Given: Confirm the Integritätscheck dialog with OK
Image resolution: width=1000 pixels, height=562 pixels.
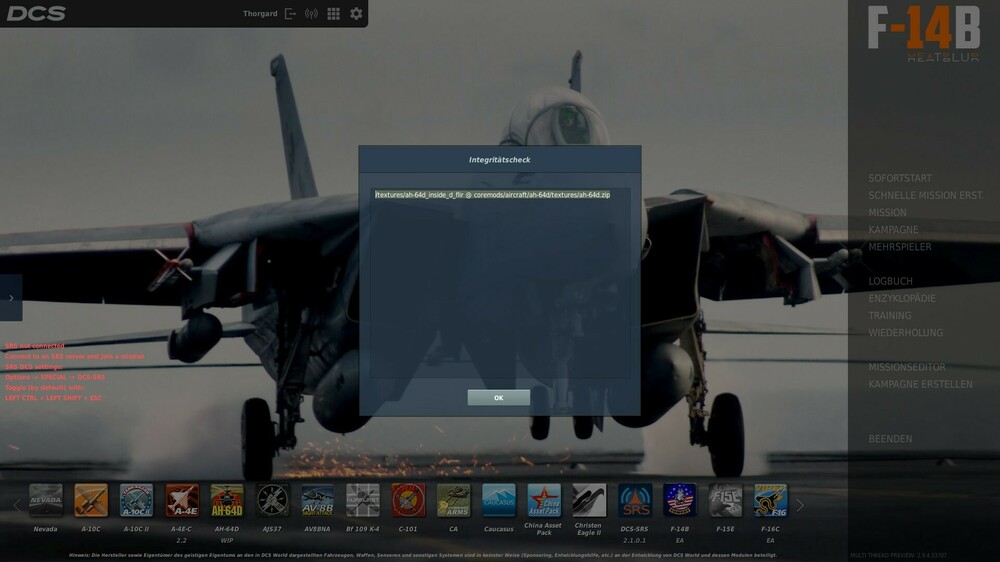Looking at the screenshot, I should [x=499, y=397].
